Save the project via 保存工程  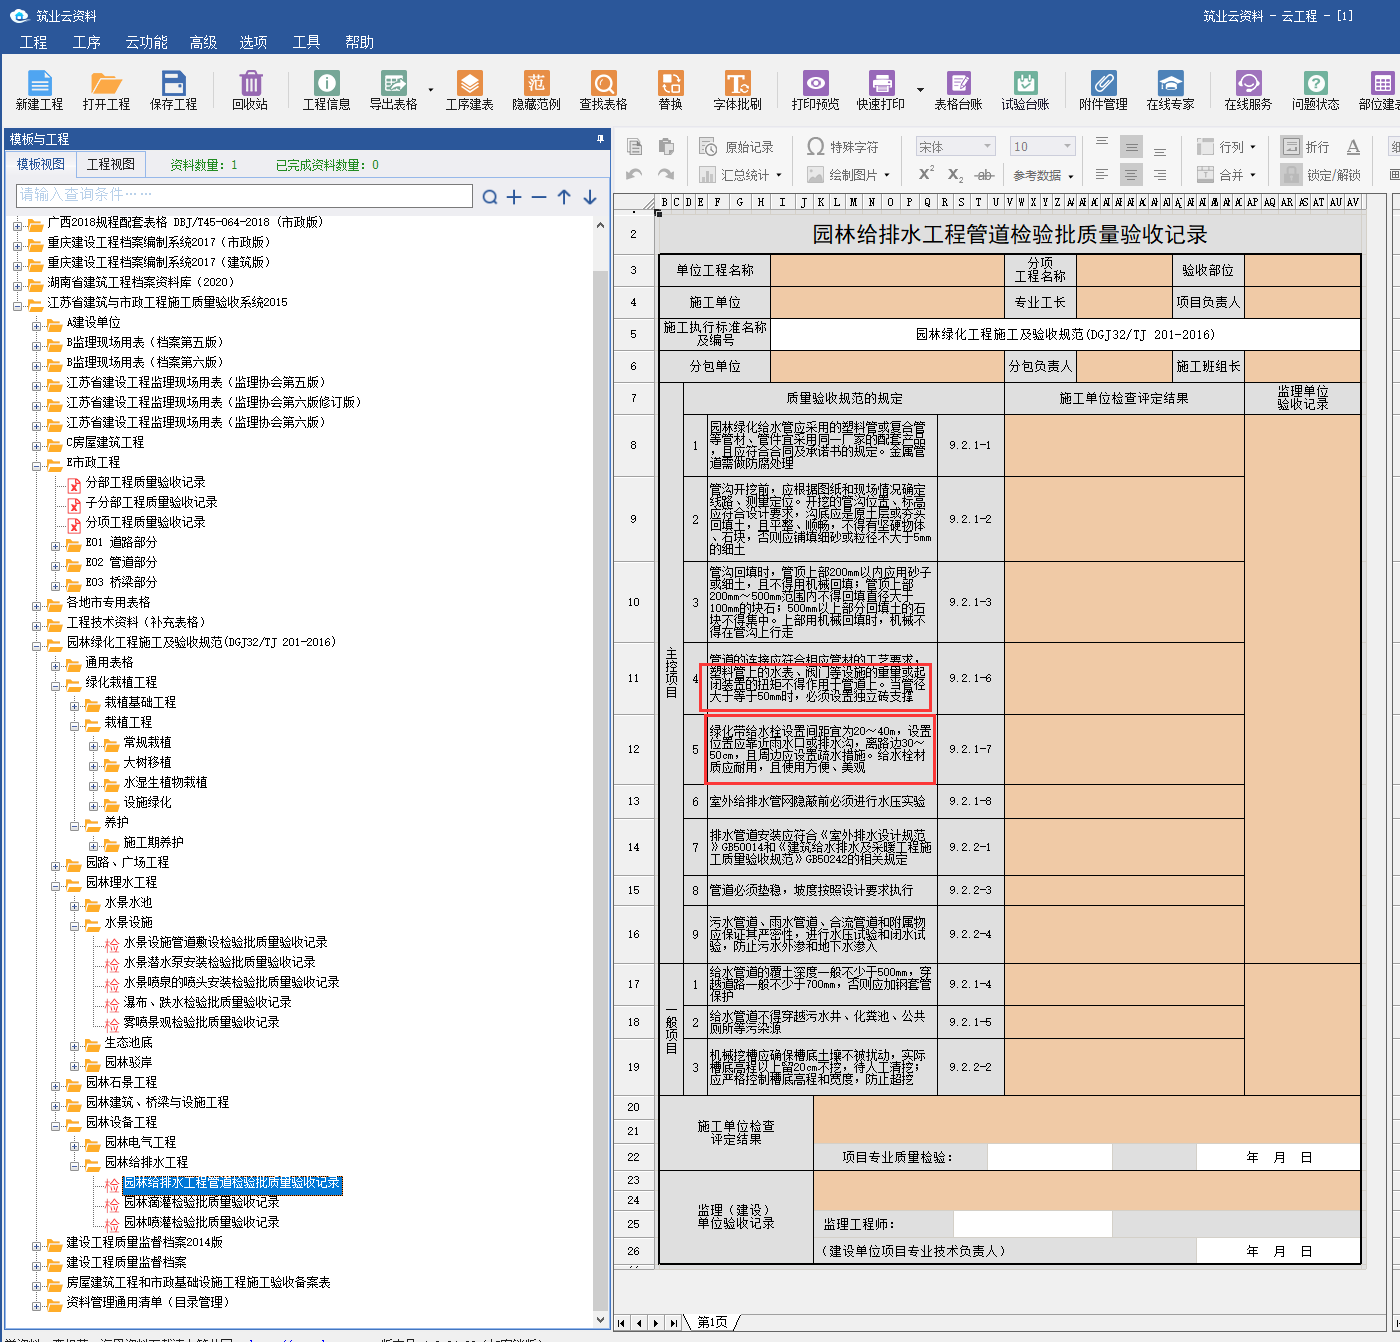coord(173,90)
